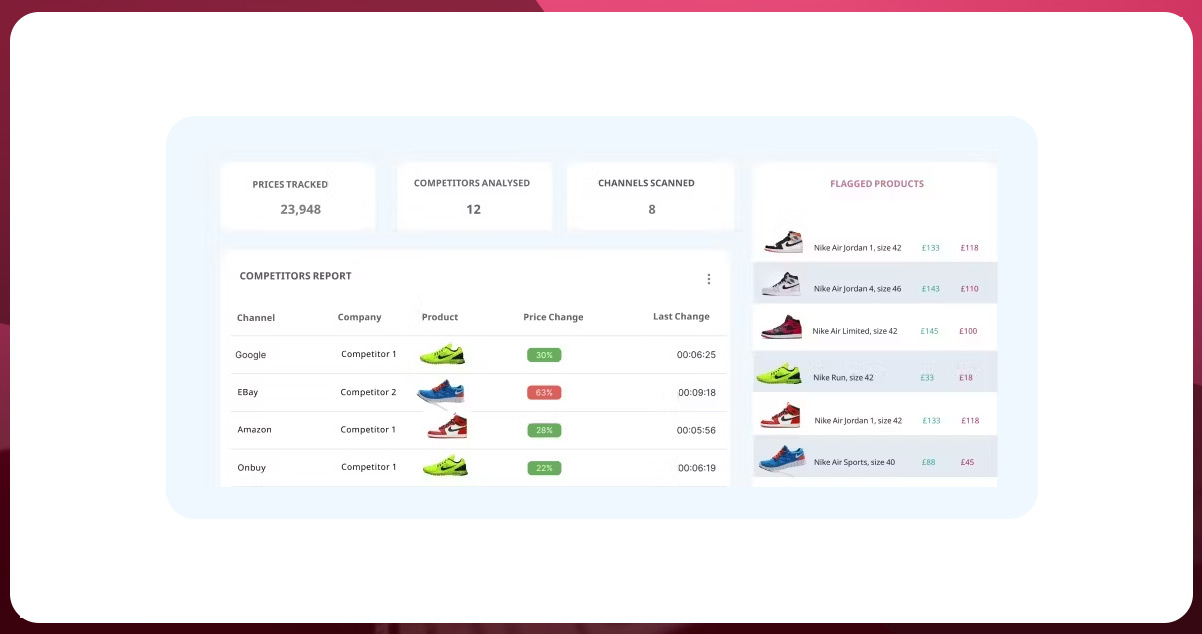Screen dimensions: 1202x634
Task: Click the green shoe thumbnail in the Onbuy row
Action: coord(444,466)
